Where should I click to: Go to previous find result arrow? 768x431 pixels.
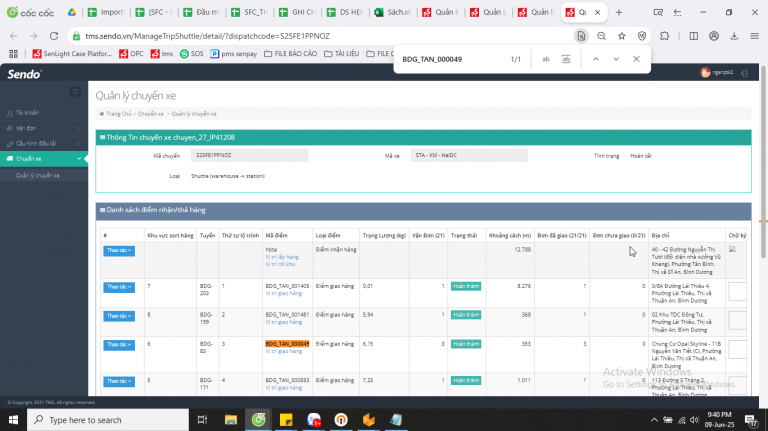[596, 59]
